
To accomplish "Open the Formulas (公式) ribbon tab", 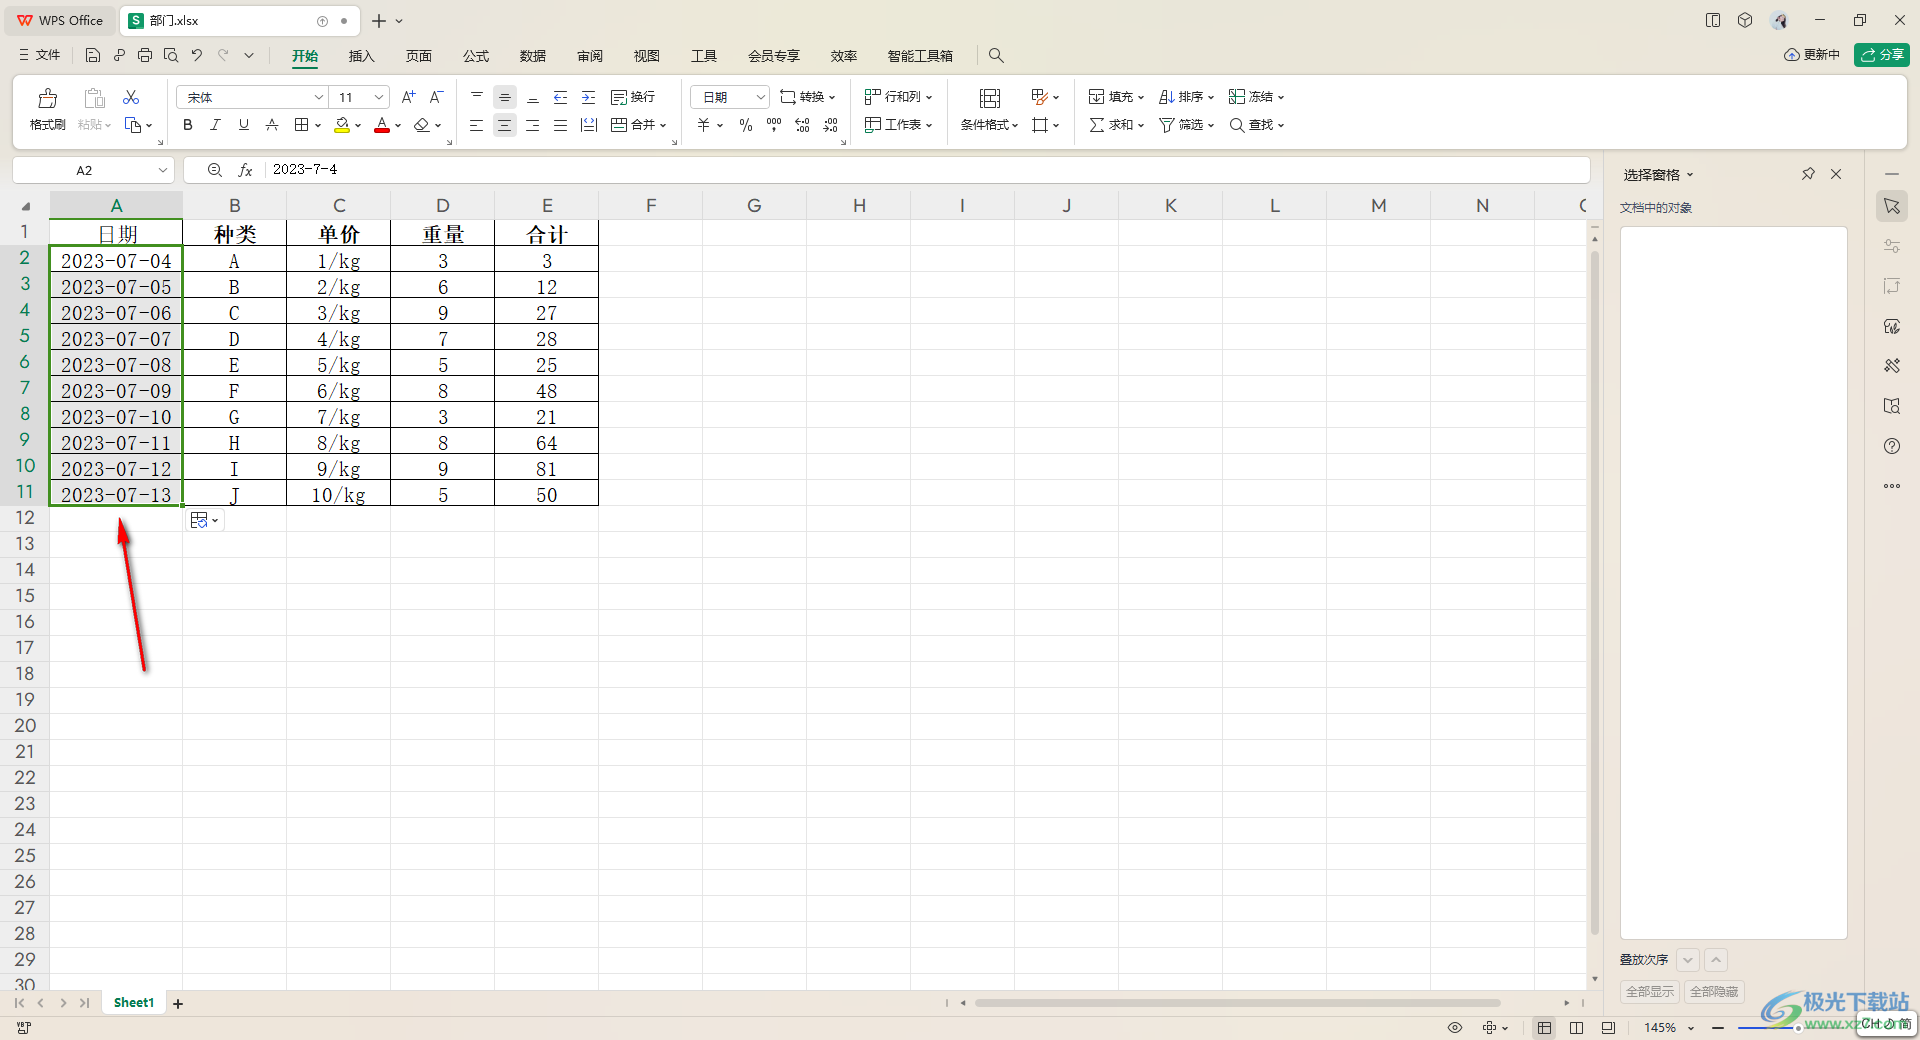I will point(476,56).
